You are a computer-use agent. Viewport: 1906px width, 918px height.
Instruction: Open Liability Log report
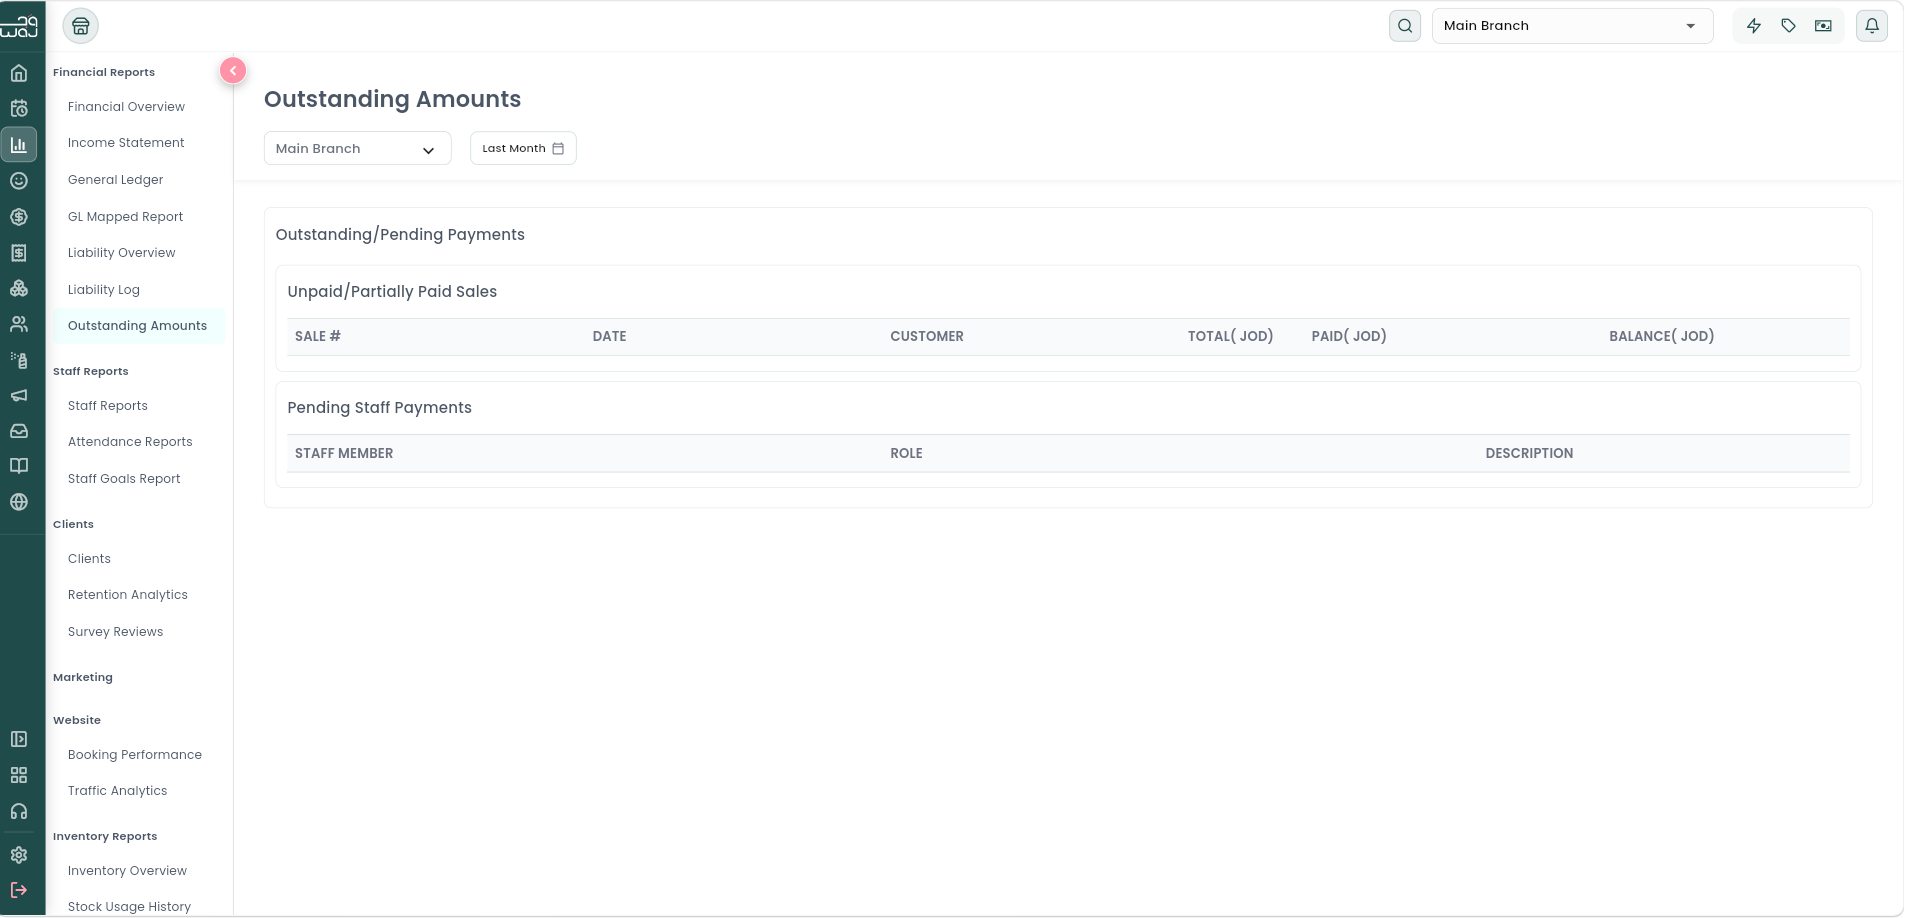[104, 290]
